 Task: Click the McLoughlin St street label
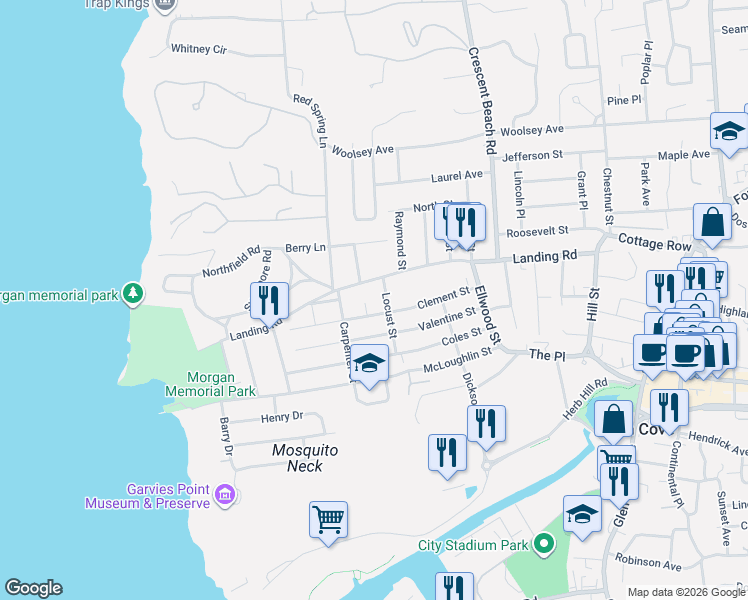[x=457, y=360]
